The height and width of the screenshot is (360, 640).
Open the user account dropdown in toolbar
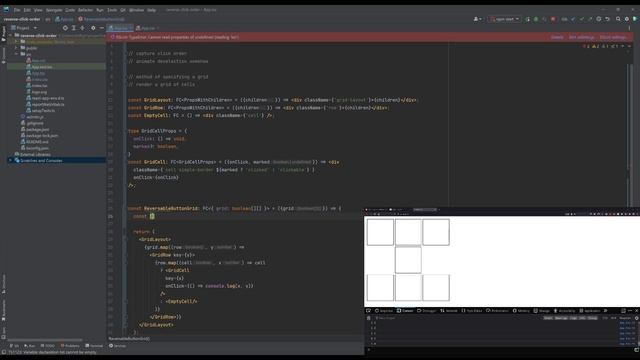click(x=477, y=19)
